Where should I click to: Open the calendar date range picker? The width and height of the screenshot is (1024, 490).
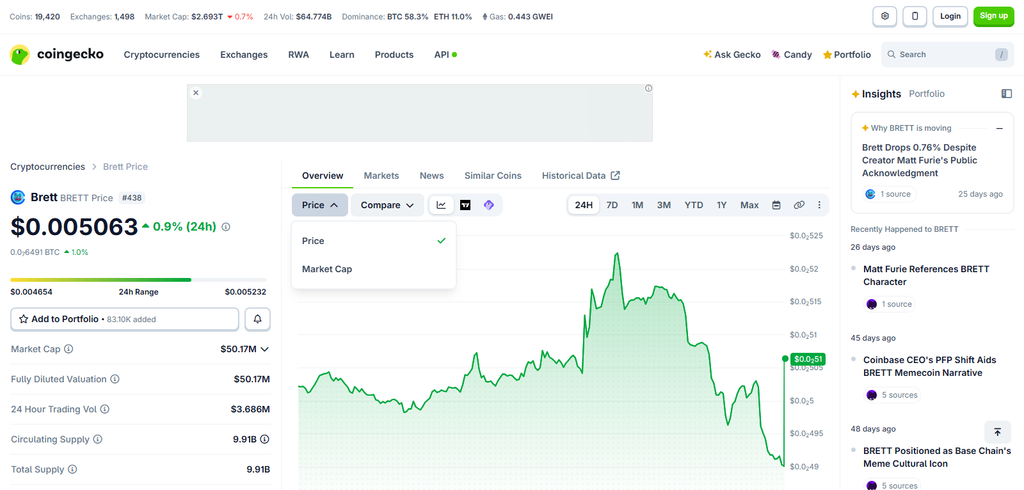tap(776, 205)
